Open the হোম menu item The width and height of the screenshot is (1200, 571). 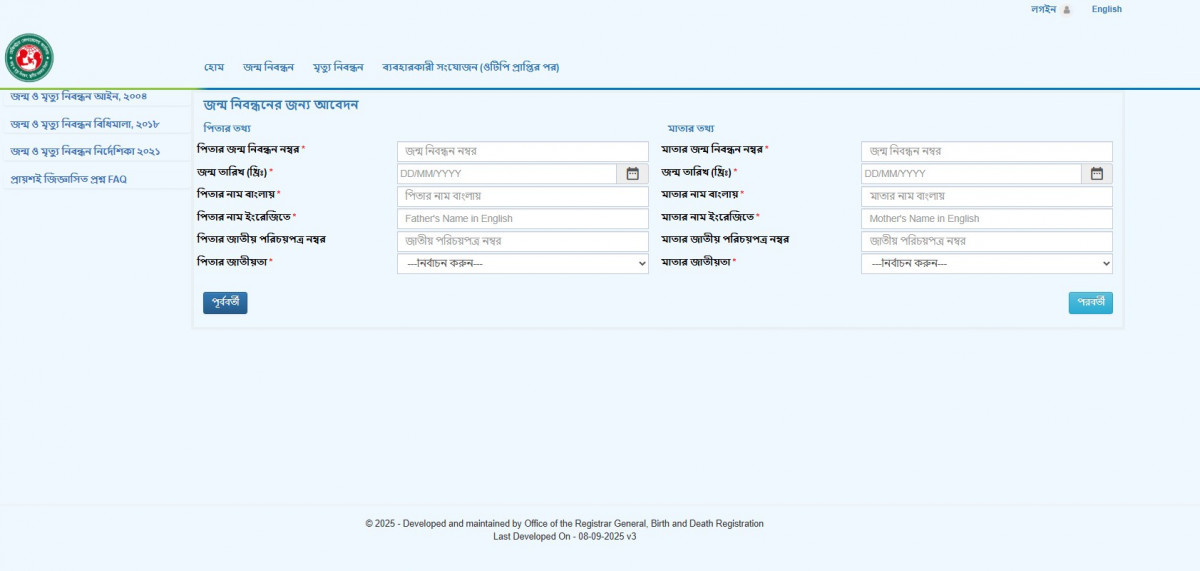(x=214, y=67)
